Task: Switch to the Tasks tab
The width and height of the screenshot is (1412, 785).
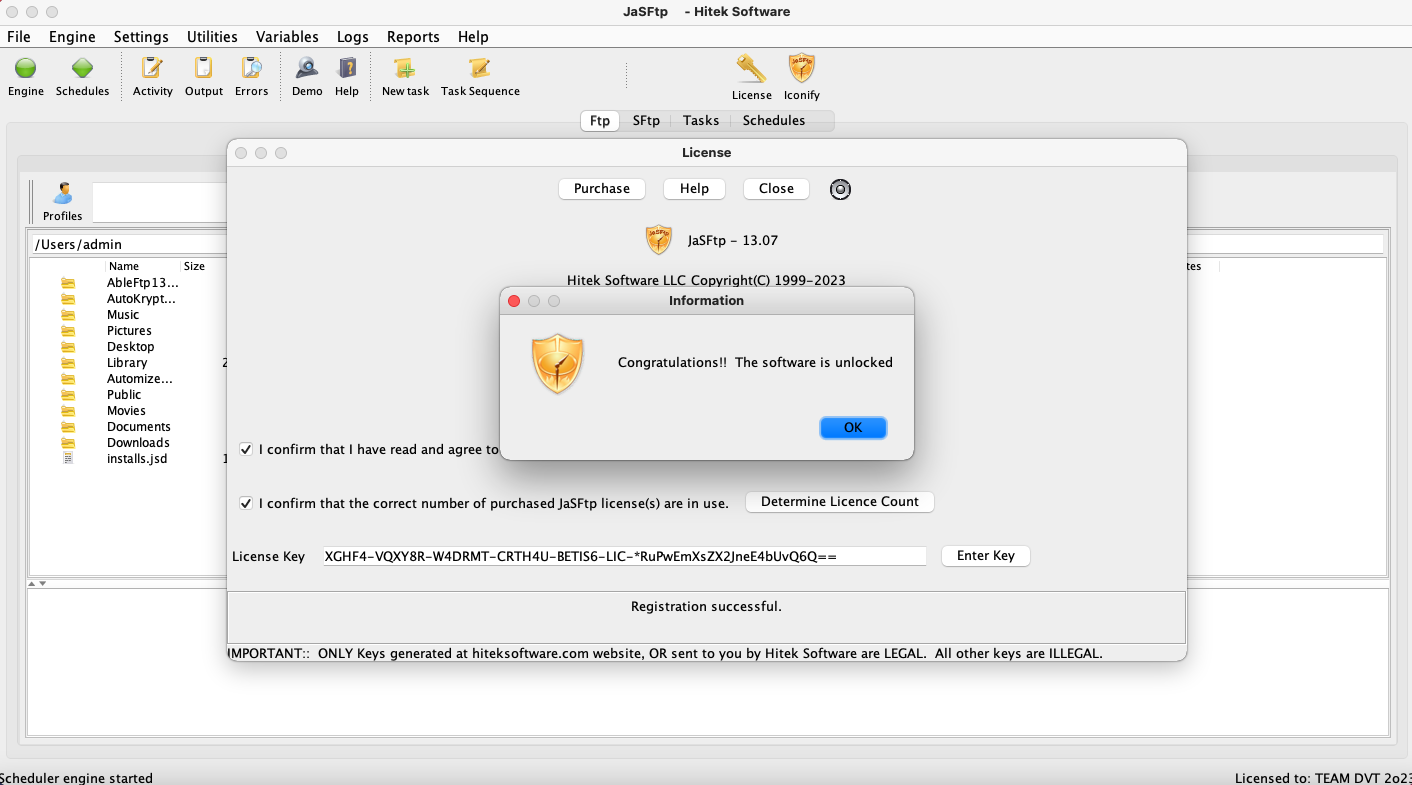Action: coord(701,120)
